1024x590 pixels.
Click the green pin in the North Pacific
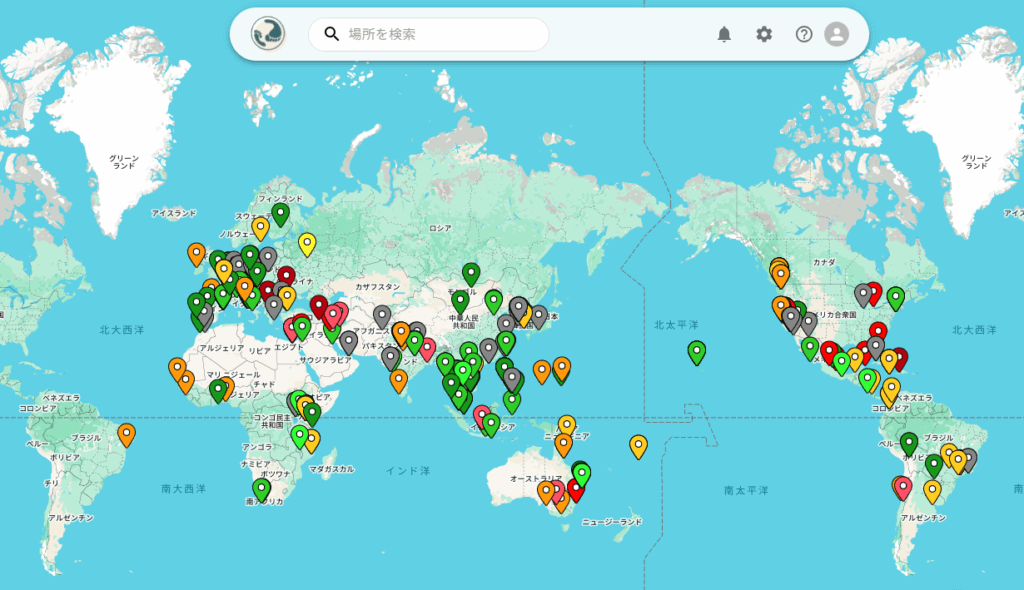click(x=697, y=351)
